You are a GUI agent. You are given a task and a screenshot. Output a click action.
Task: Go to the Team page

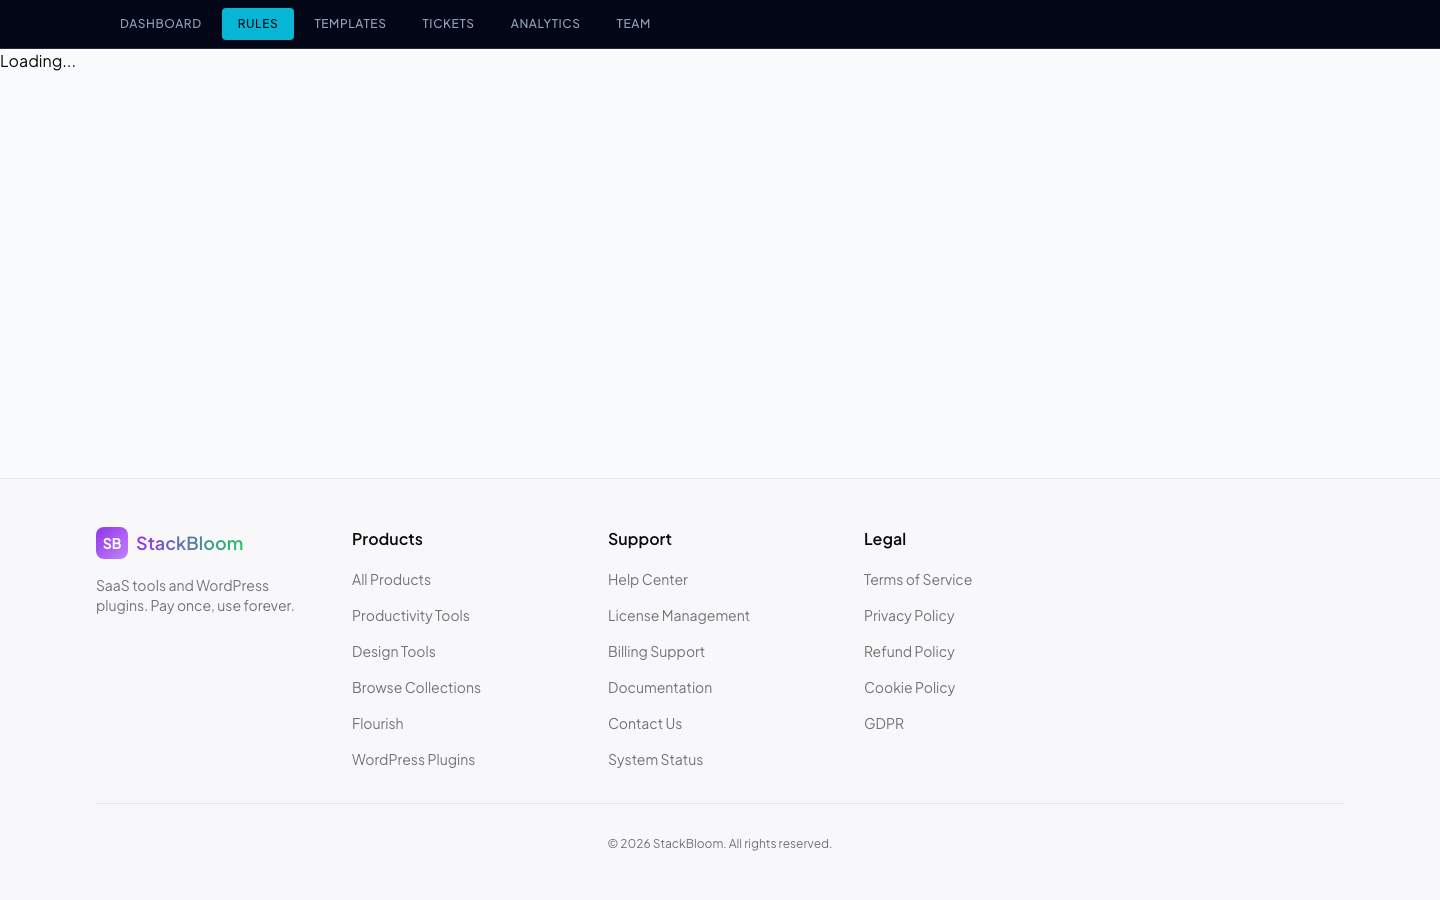click(633, 23)
